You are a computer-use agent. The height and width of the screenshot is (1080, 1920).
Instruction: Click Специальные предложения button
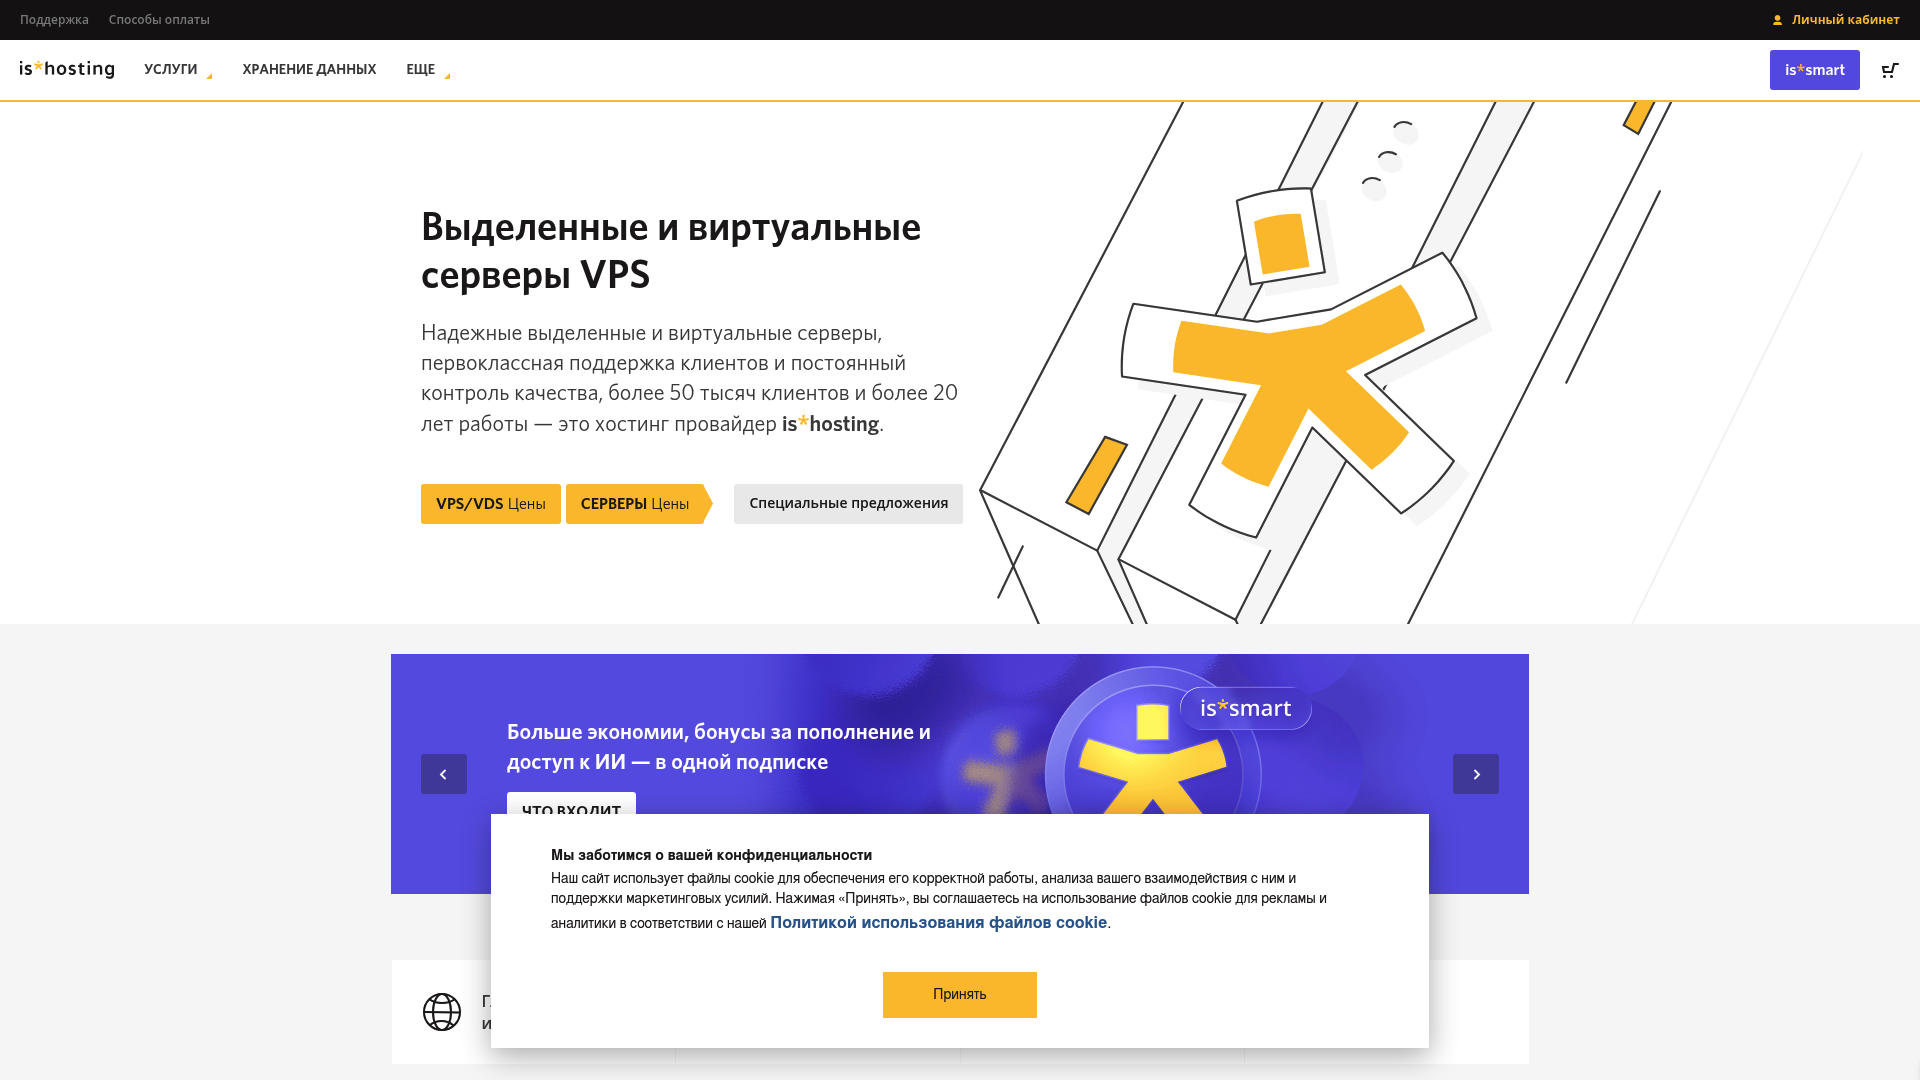[848, 504]
